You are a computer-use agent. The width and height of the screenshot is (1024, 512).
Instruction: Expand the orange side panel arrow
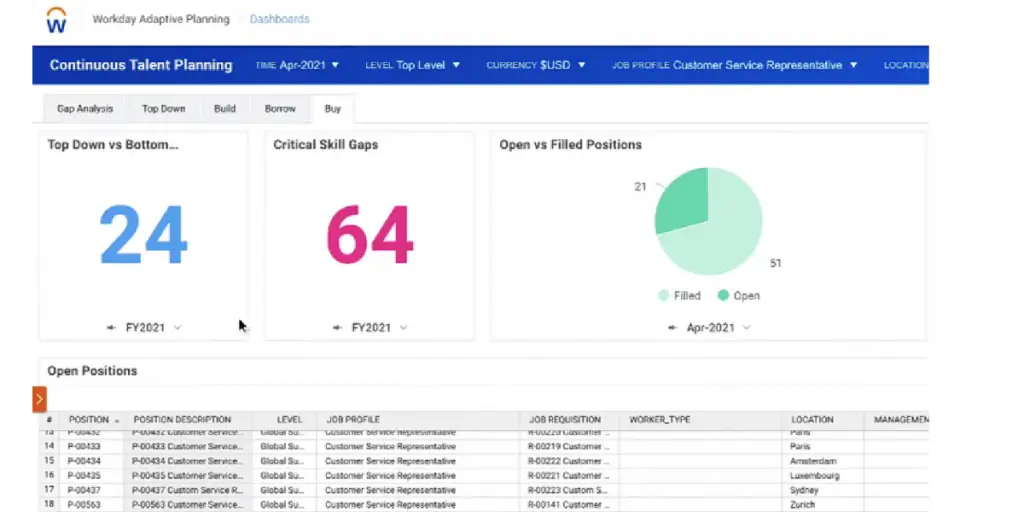point(39,399)
